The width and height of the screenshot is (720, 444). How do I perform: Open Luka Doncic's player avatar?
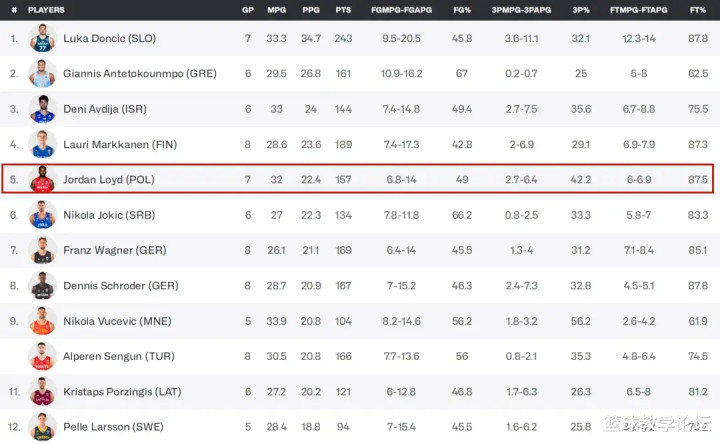(42, 38)
